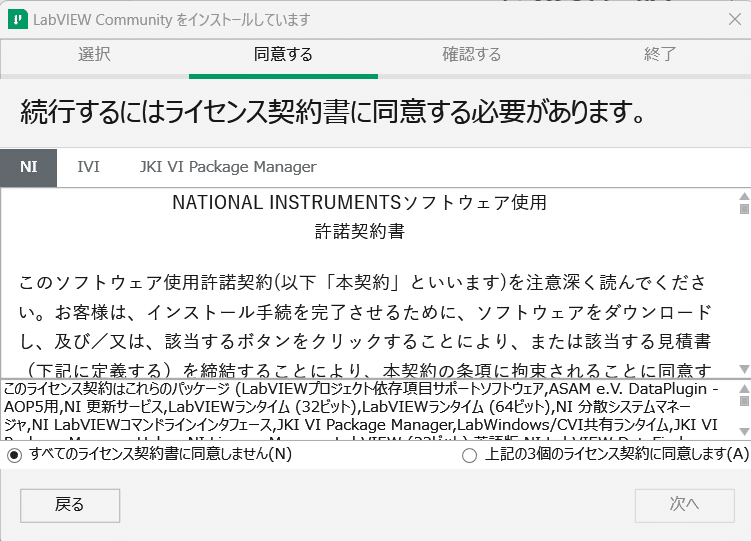
Task: Click the このライセンス契約はこれらのパッケージ package list text
Action: click(x=361, y=411)
